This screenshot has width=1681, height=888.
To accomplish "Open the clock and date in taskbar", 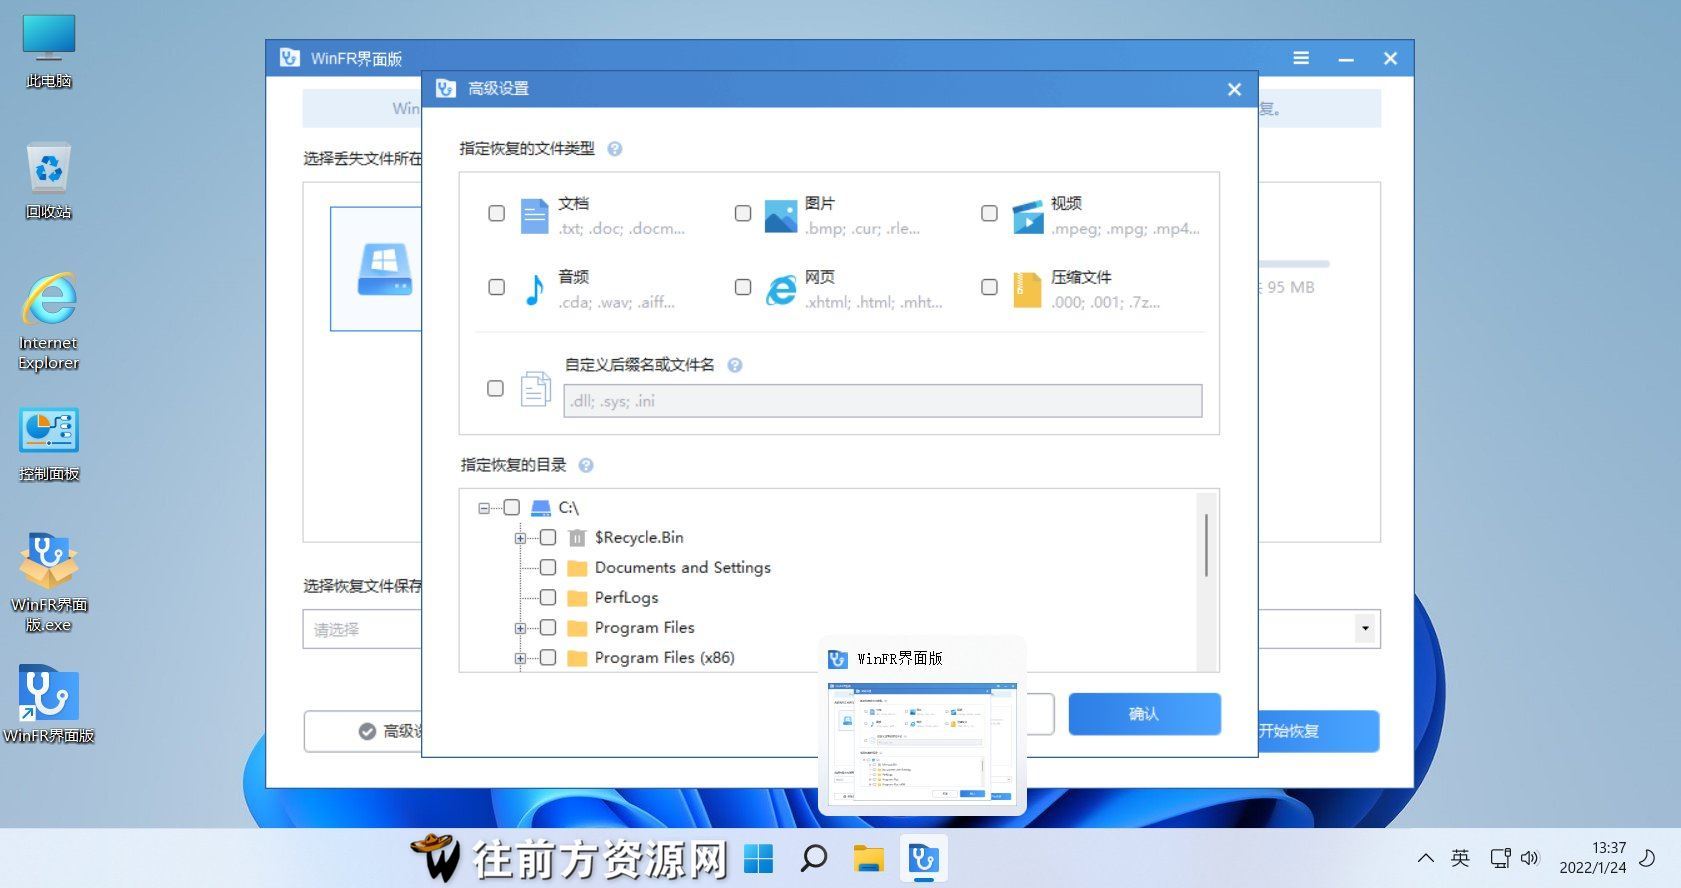I will (1593, 858).
